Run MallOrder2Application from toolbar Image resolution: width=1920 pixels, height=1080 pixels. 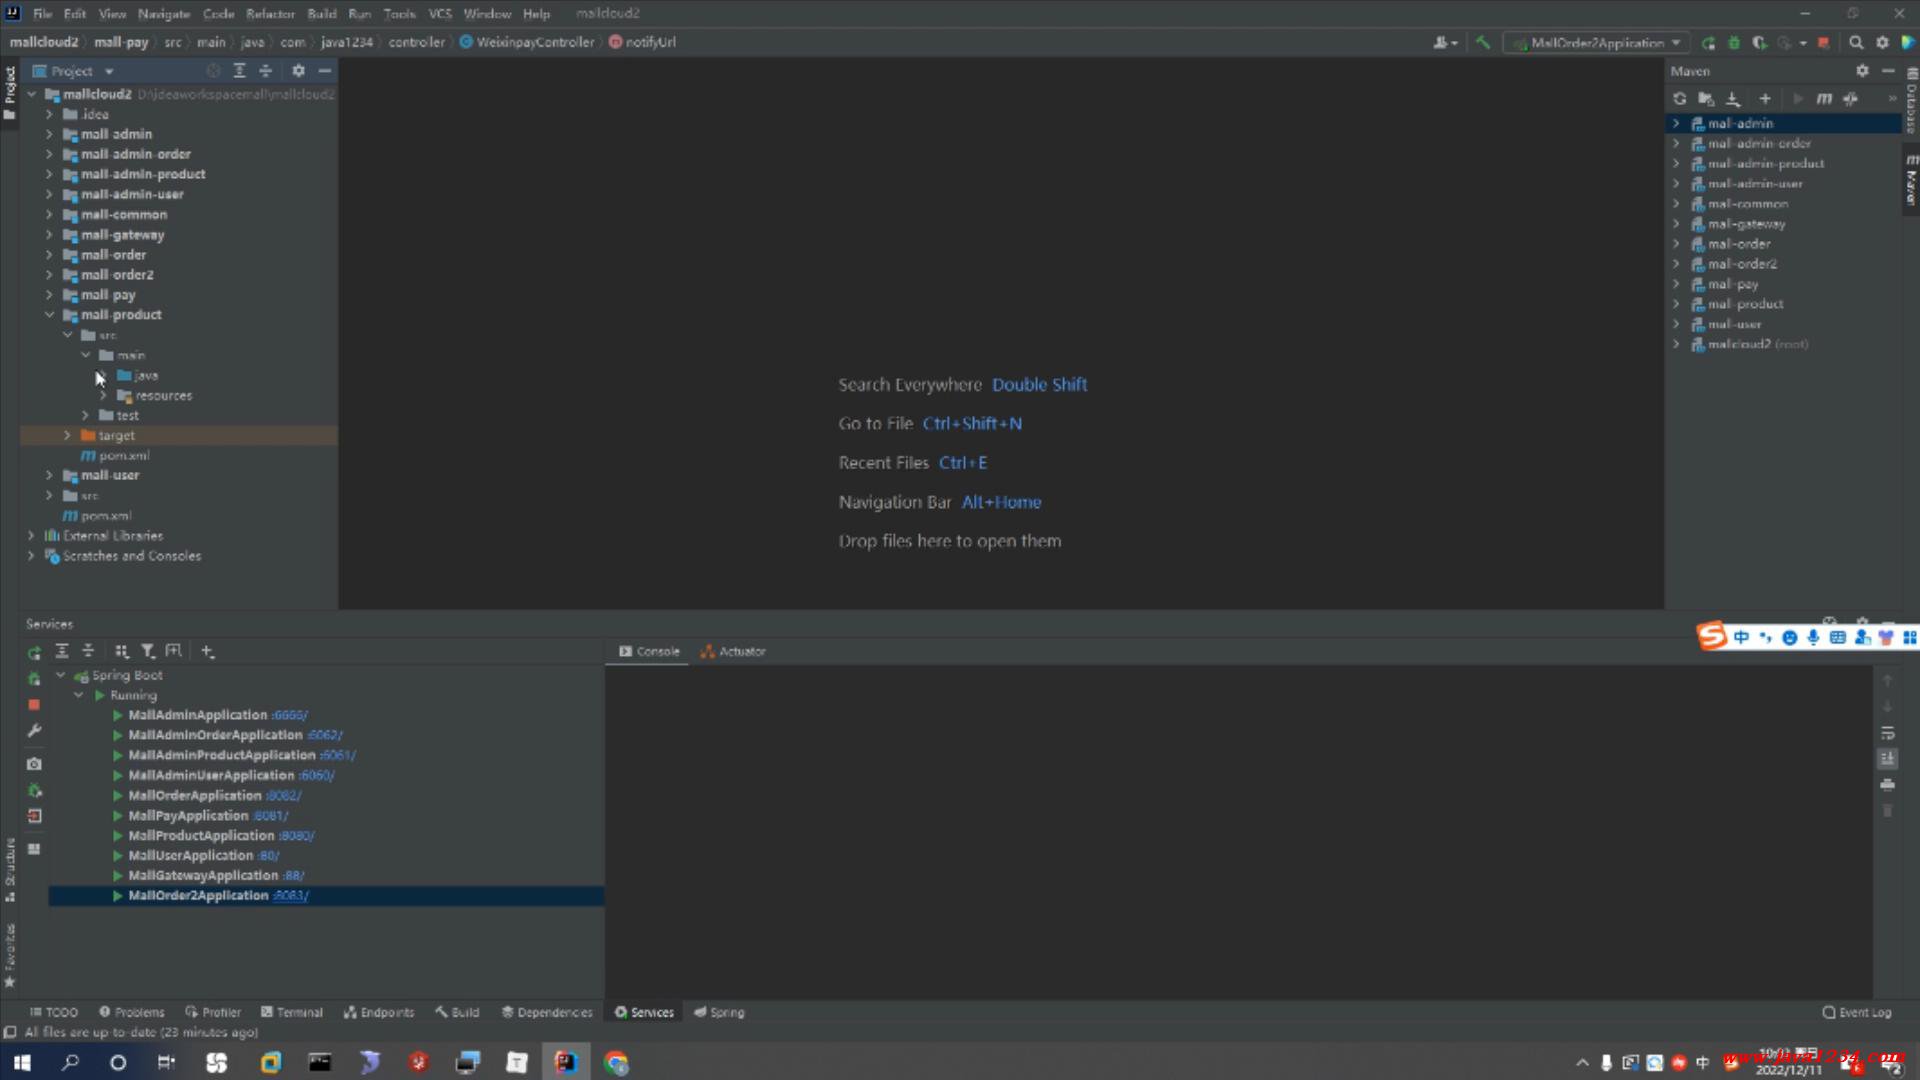pyautogui.click(x=1708, y=43)
